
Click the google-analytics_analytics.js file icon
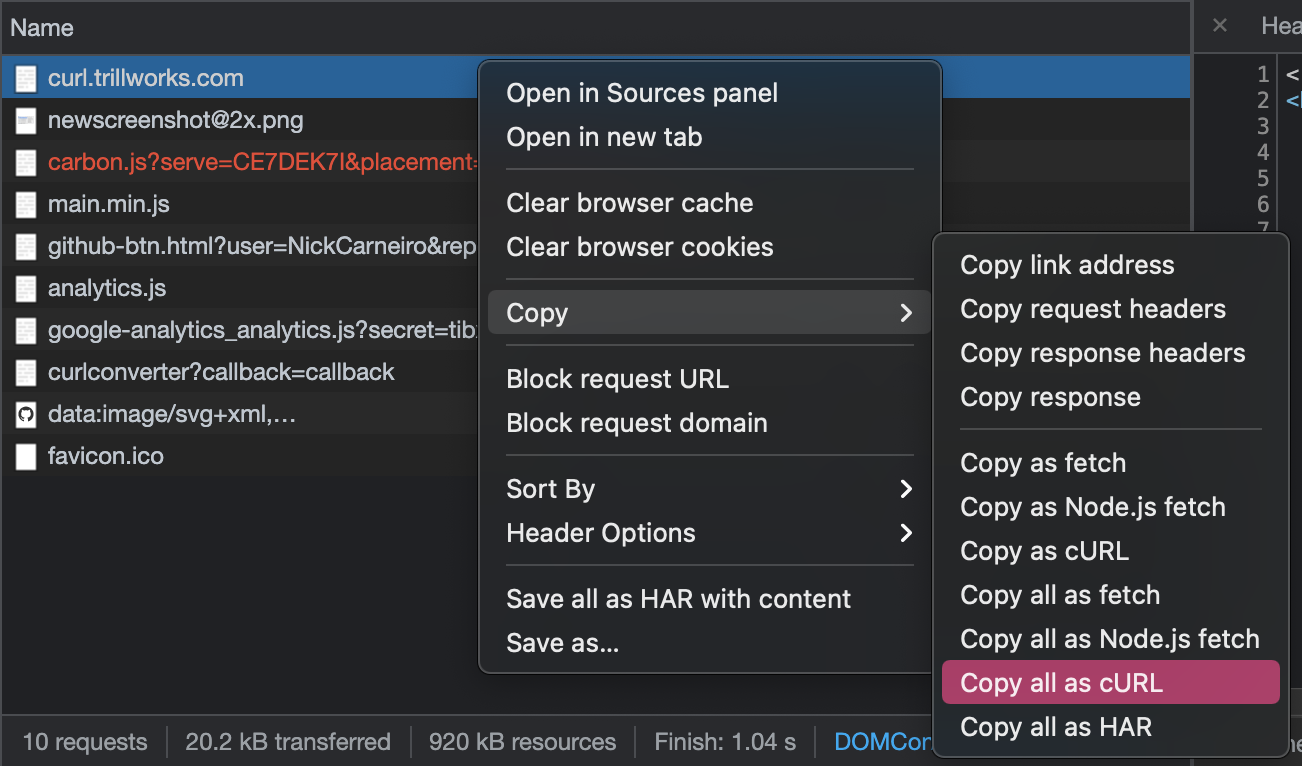click(27, 330)
